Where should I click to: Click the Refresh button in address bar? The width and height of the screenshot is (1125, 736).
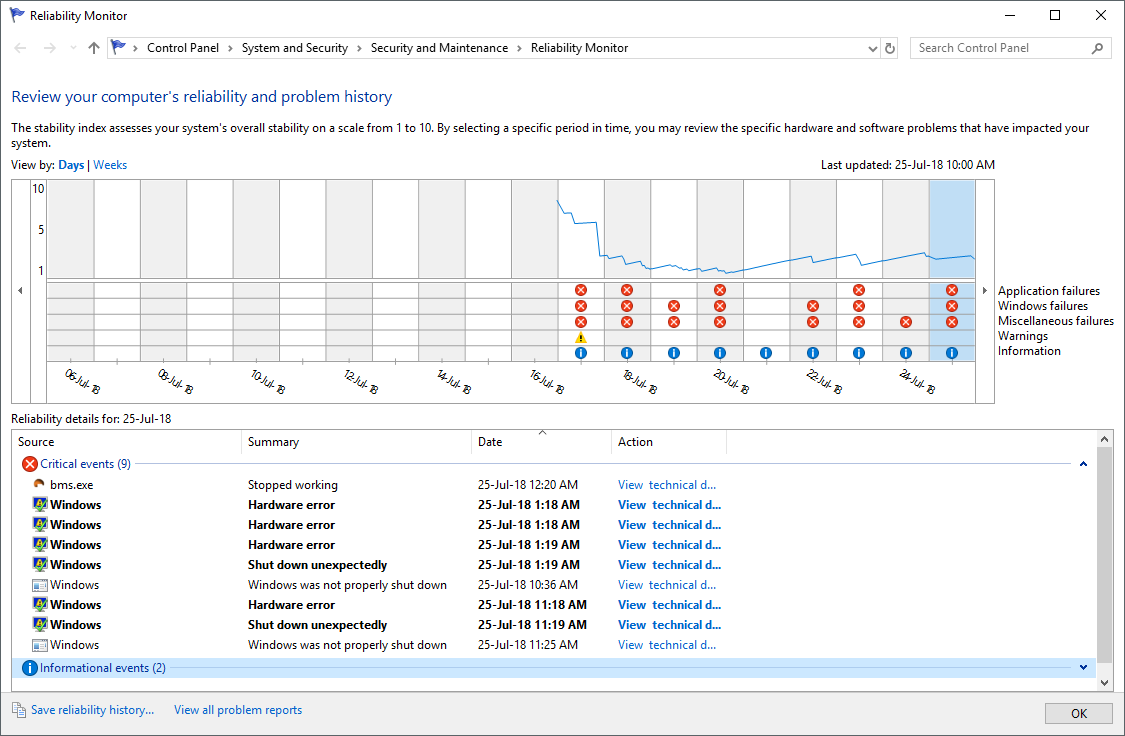(890, 48)
